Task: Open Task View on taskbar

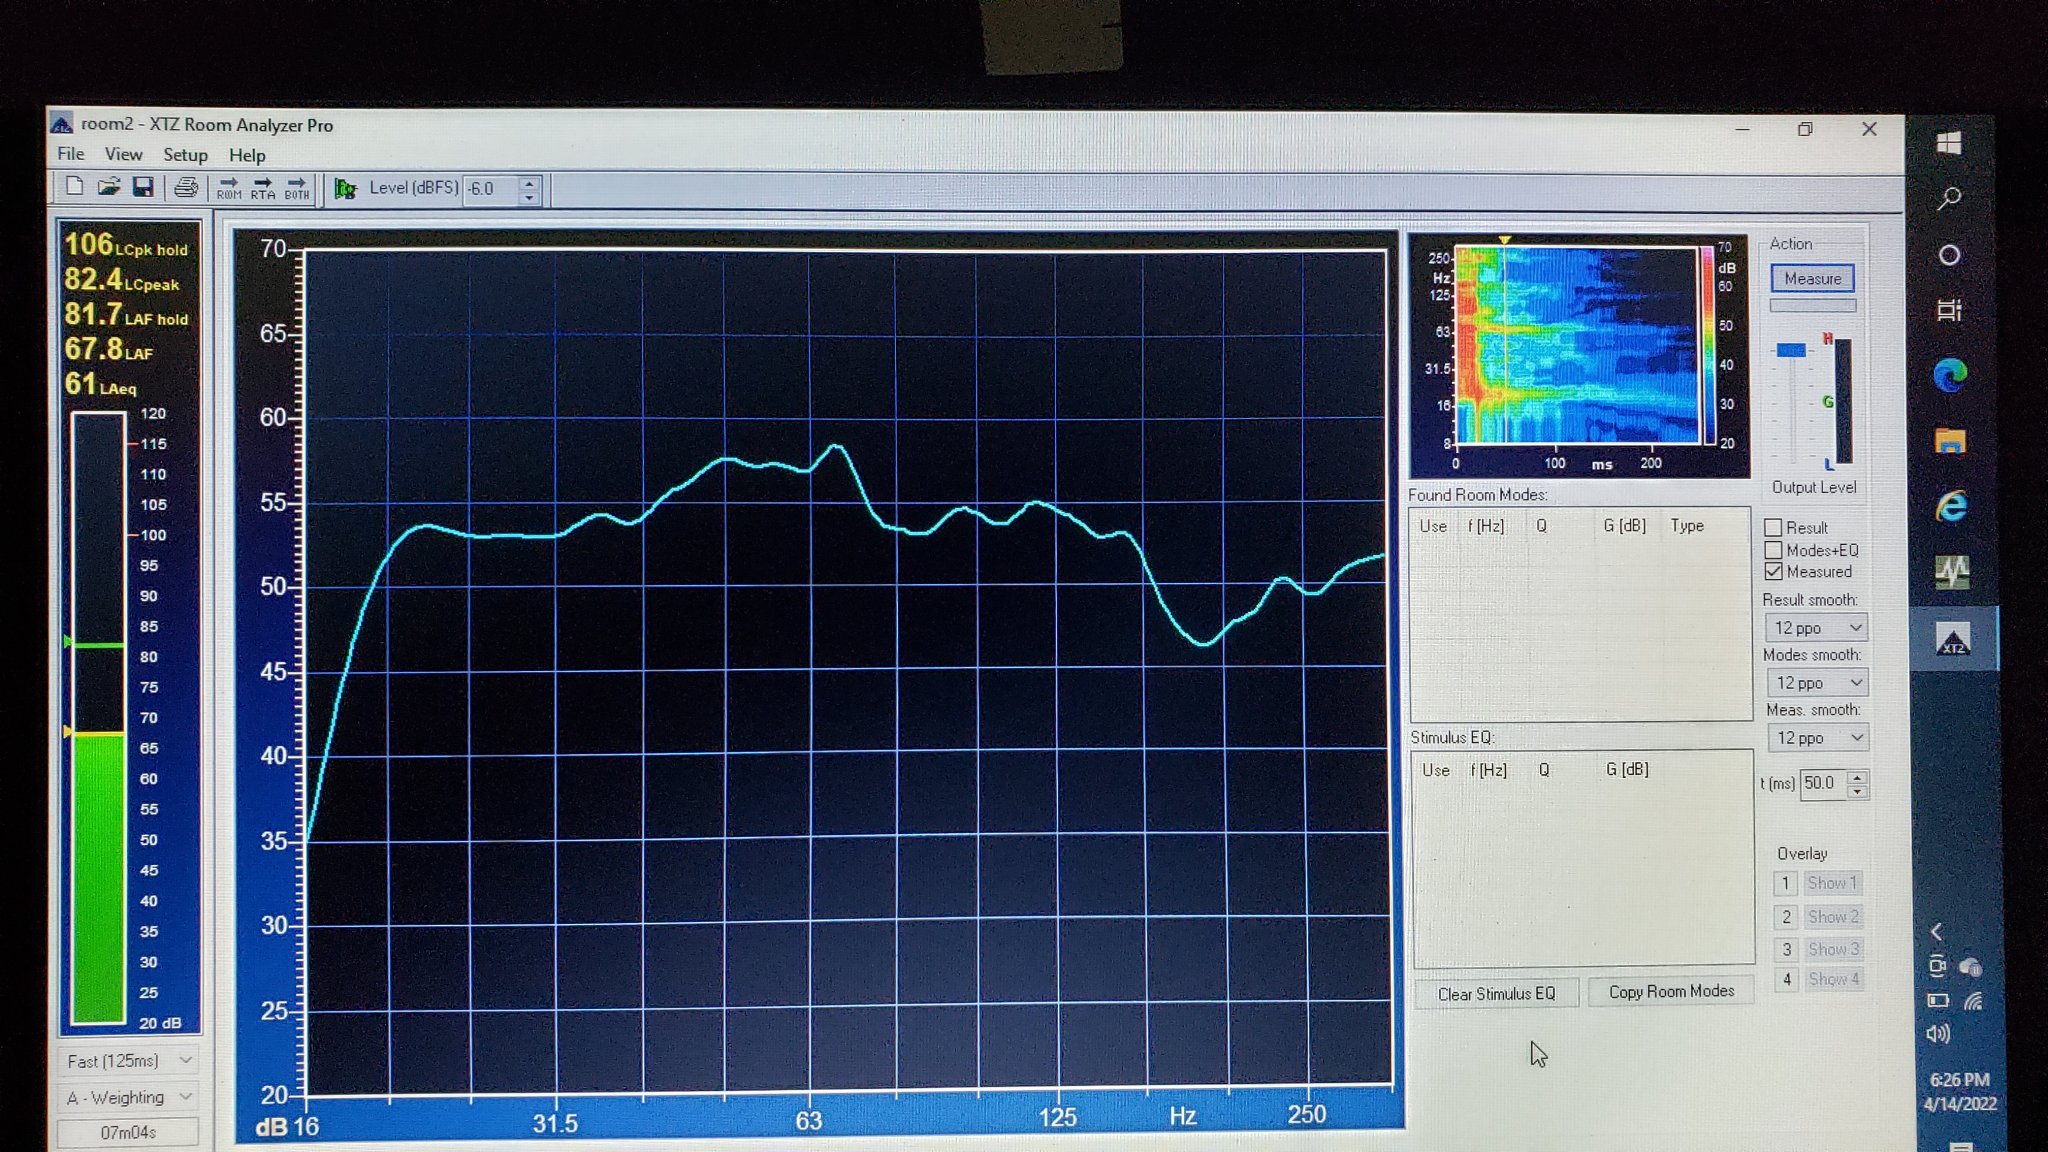Action: (1949, 311)
